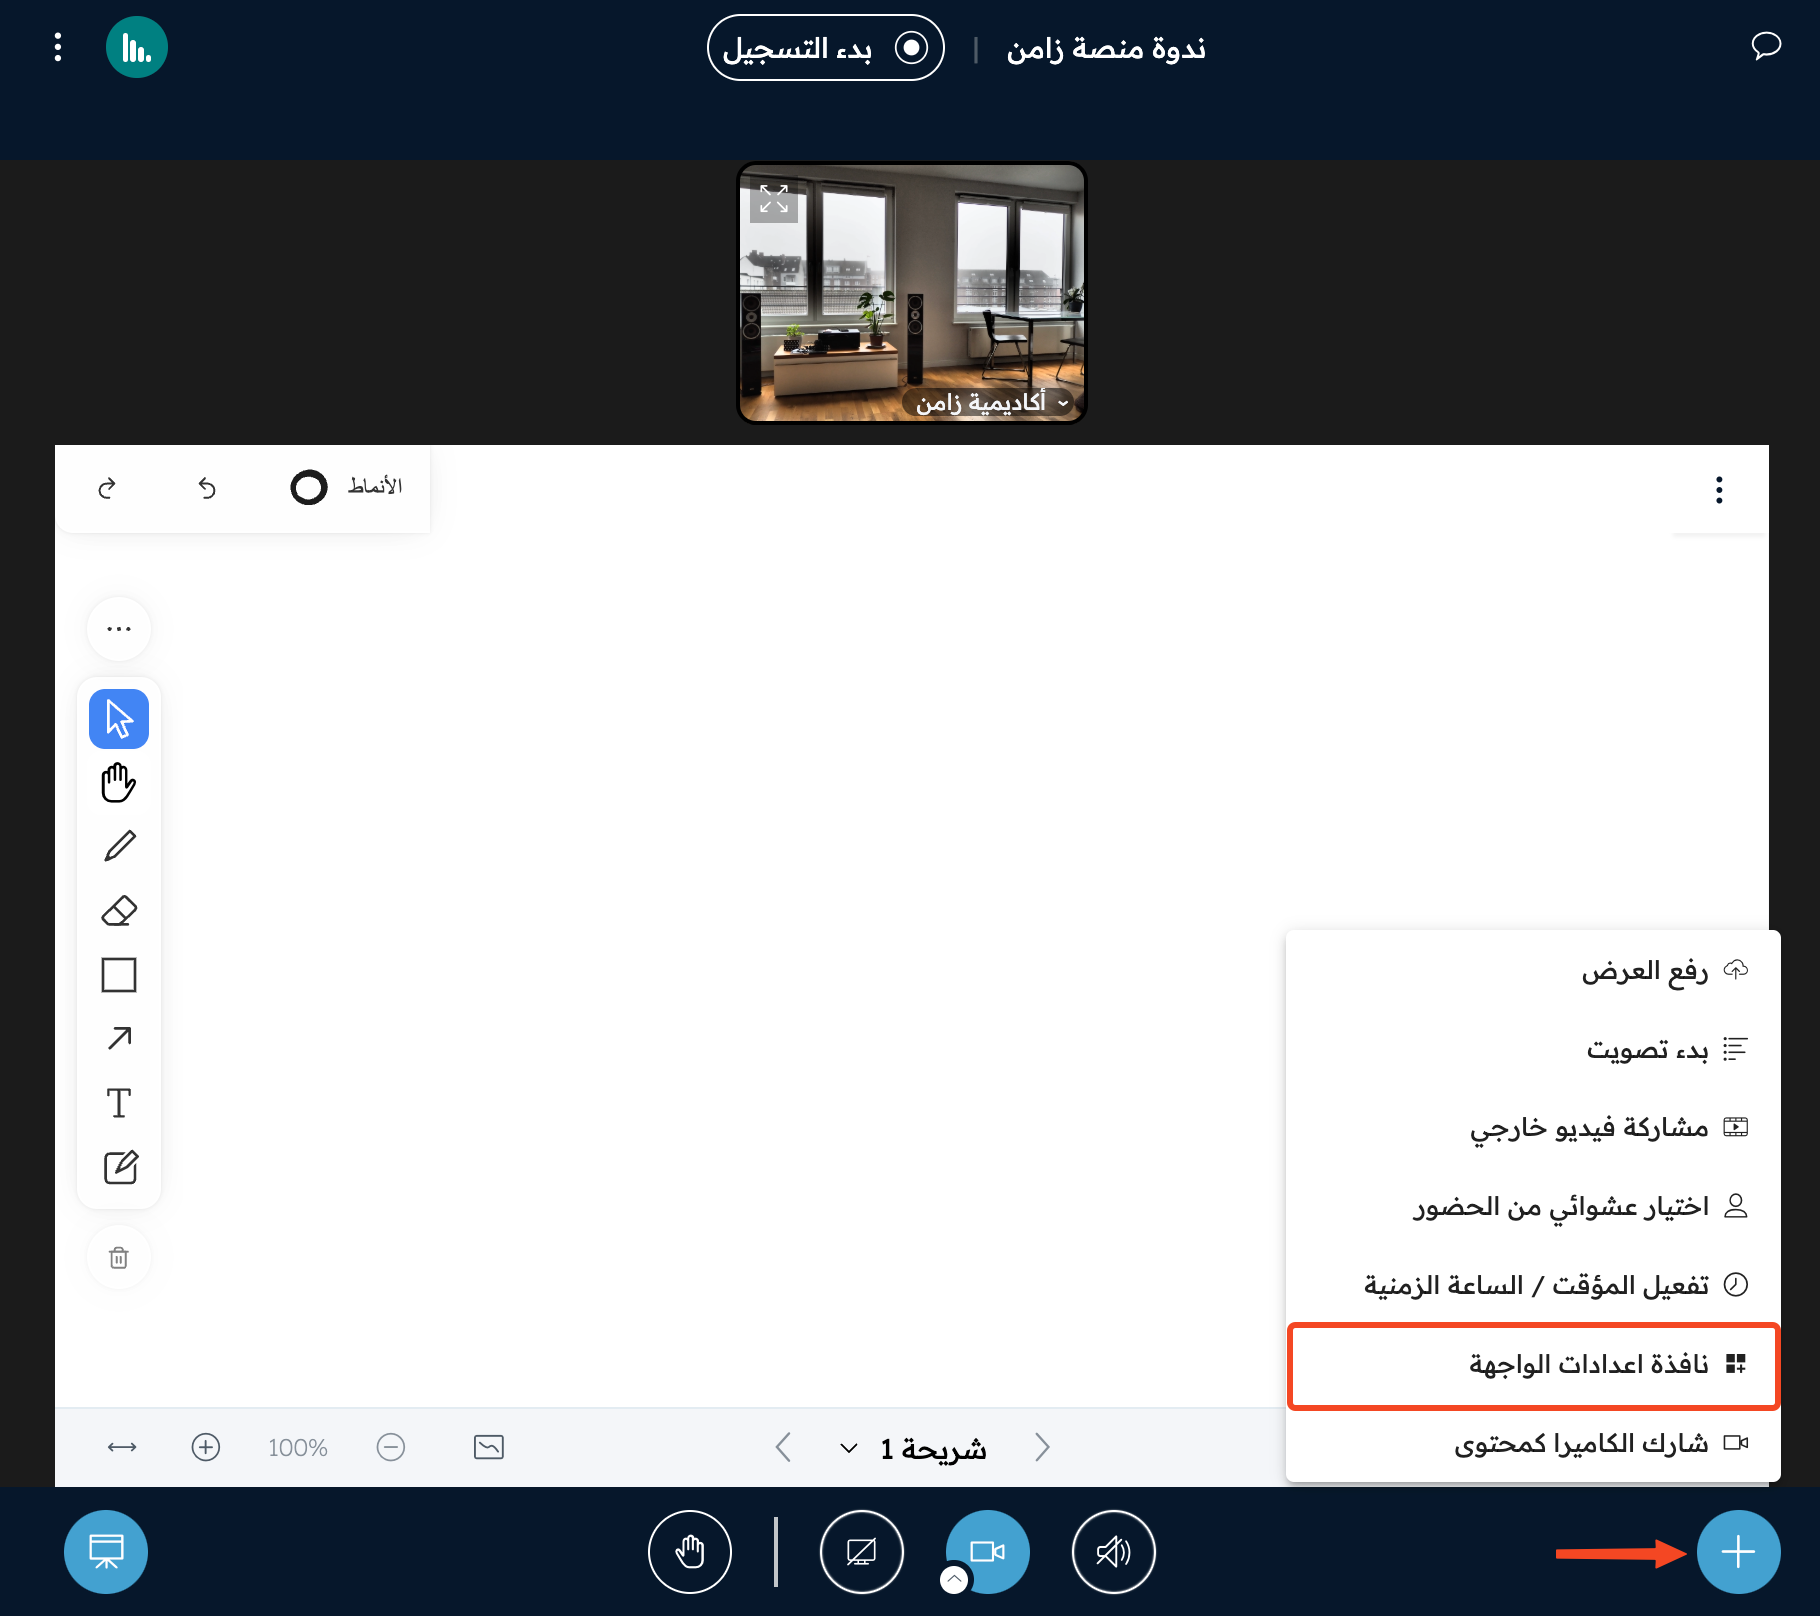Viewport: 1820px width, 1616px height.
Task: Start recording with بدء التسجيل button
Action: (826, 47)
